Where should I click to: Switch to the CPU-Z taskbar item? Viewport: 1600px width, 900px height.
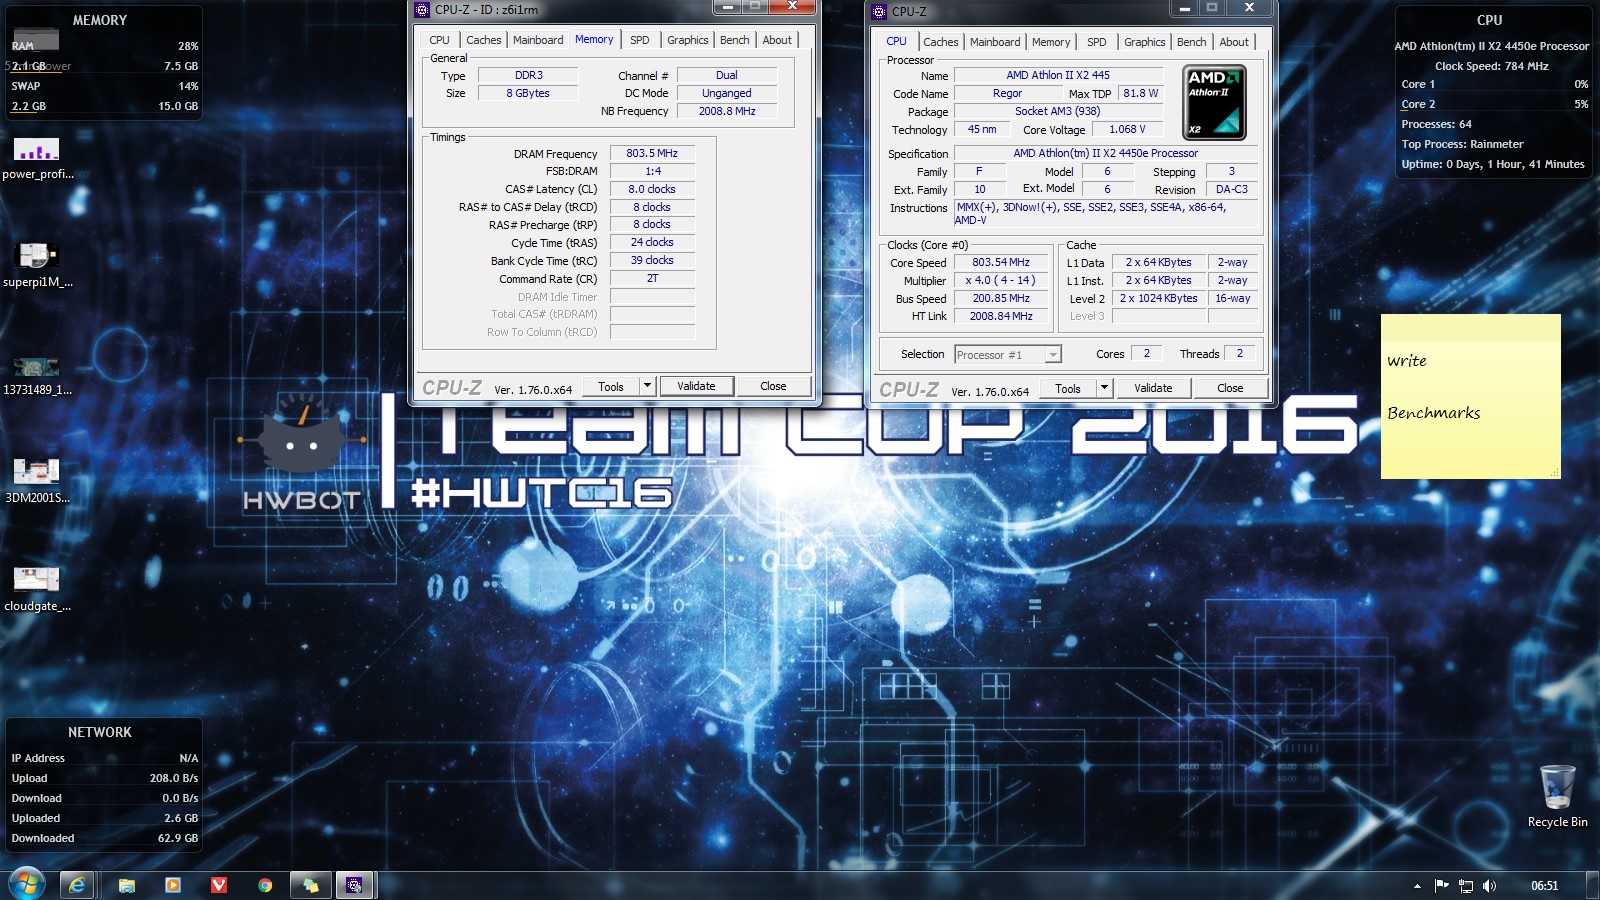[355, 885]
